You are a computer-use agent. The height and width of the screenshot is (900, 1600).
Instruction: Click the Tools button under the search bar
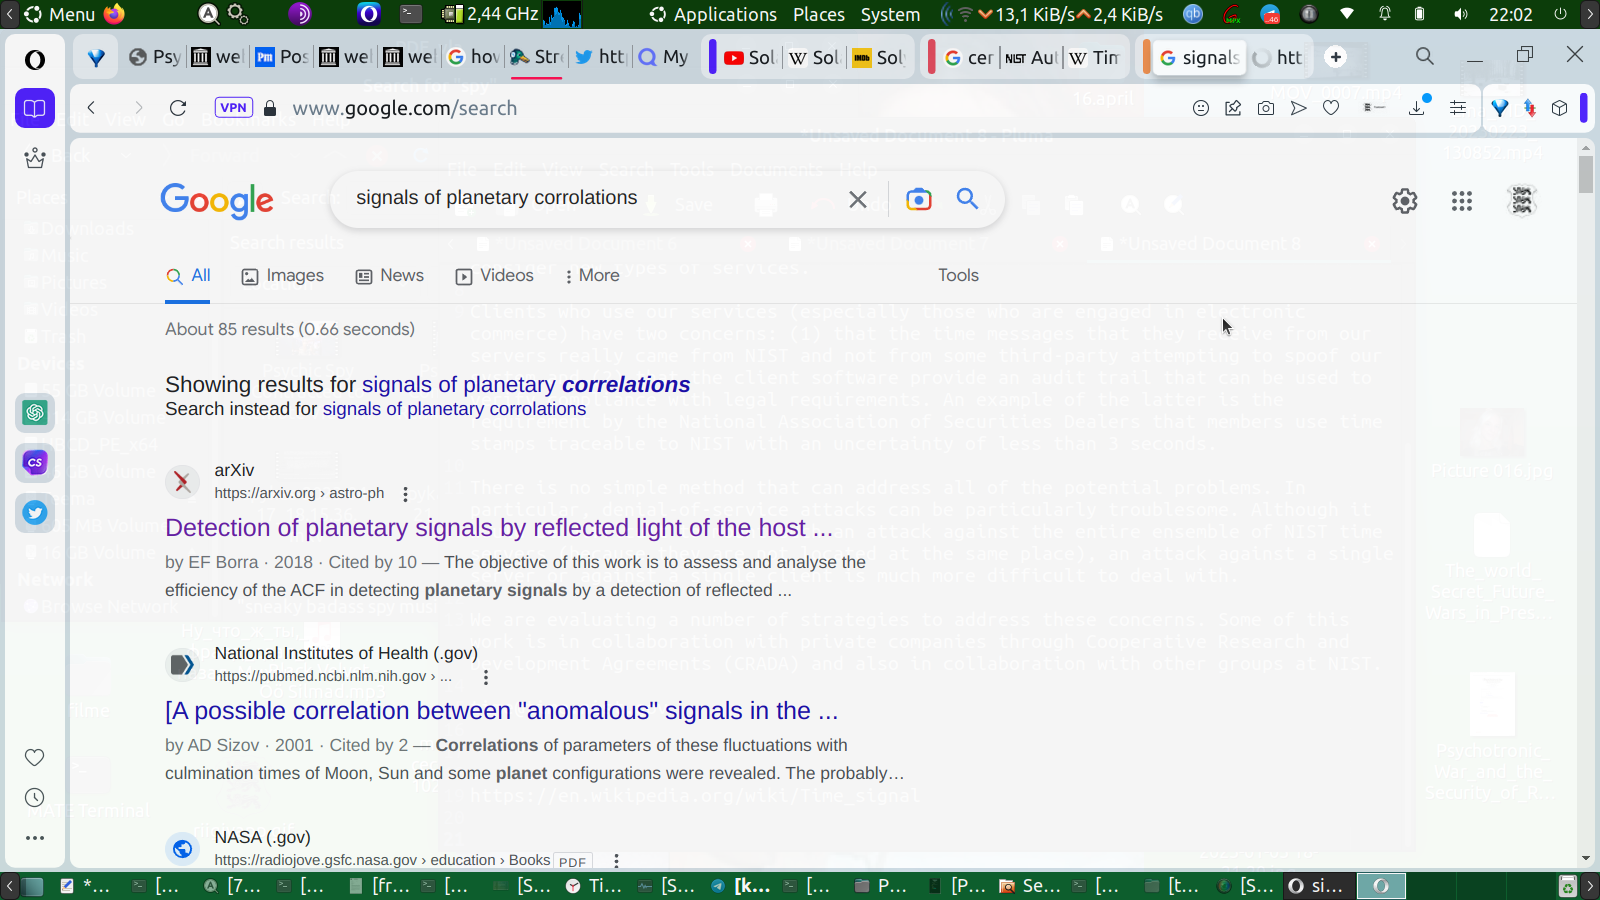point(957,276)
